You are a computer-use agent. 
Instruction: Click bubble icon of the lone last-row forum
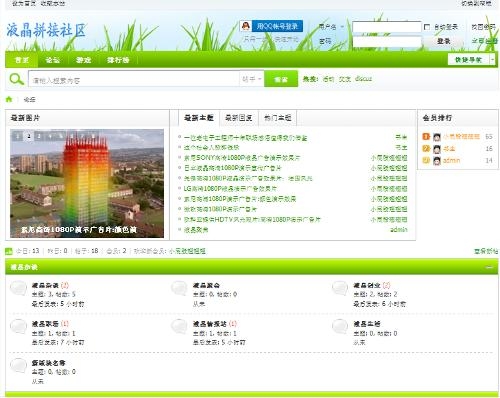click(x=18, y=366)
